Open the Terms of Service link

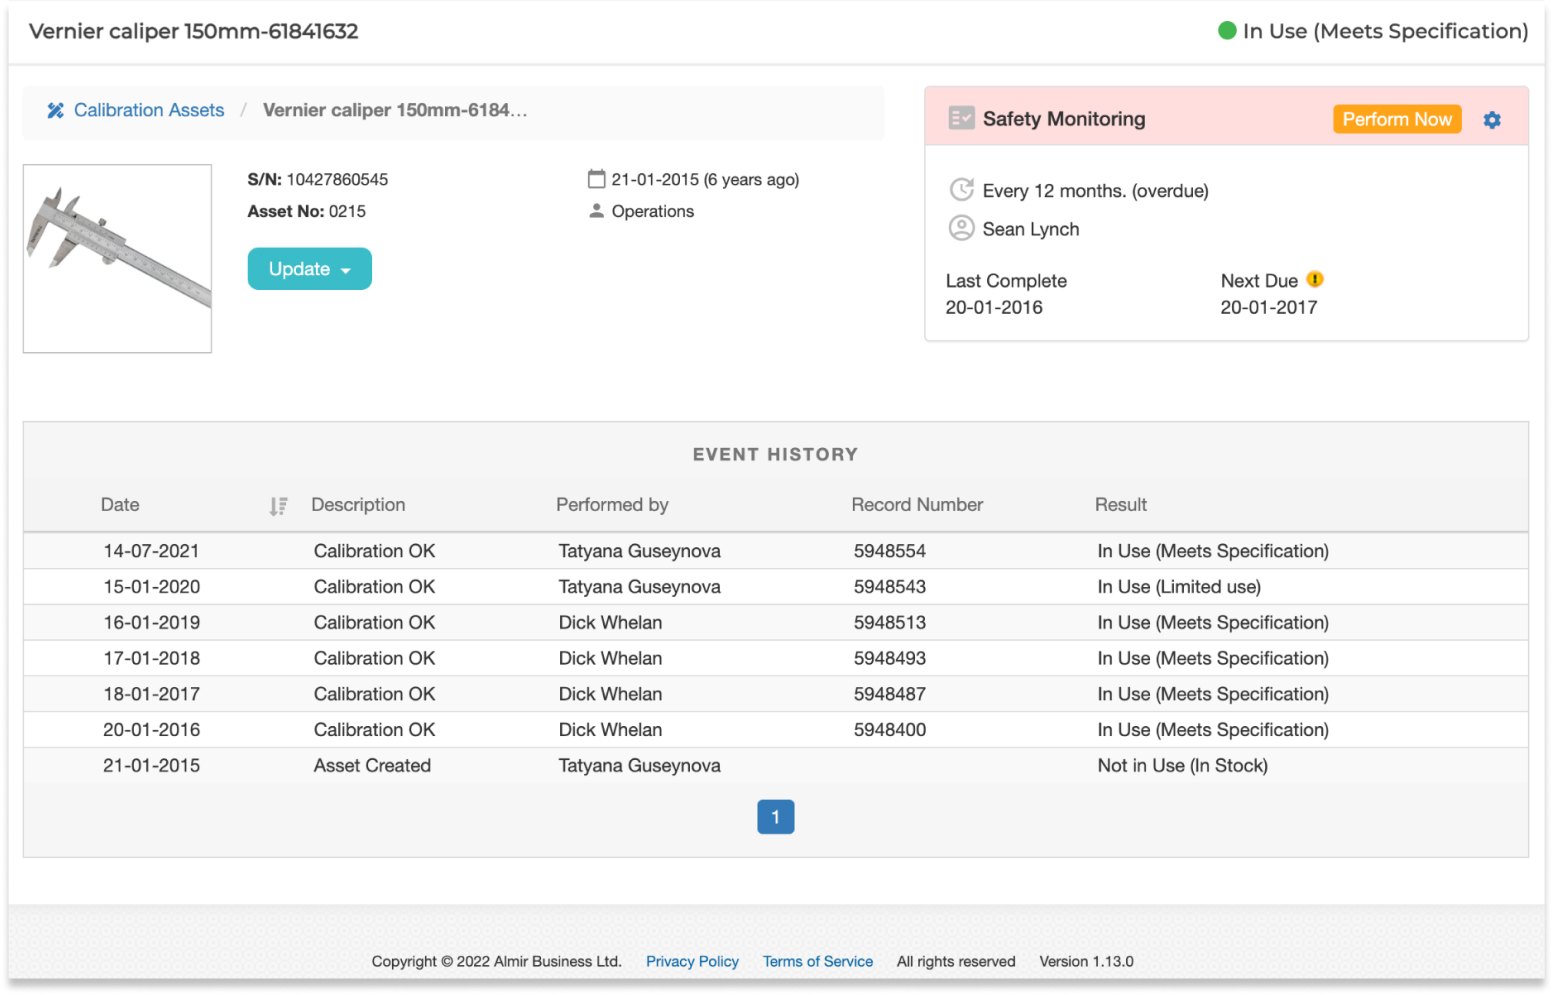pos(817,961)
